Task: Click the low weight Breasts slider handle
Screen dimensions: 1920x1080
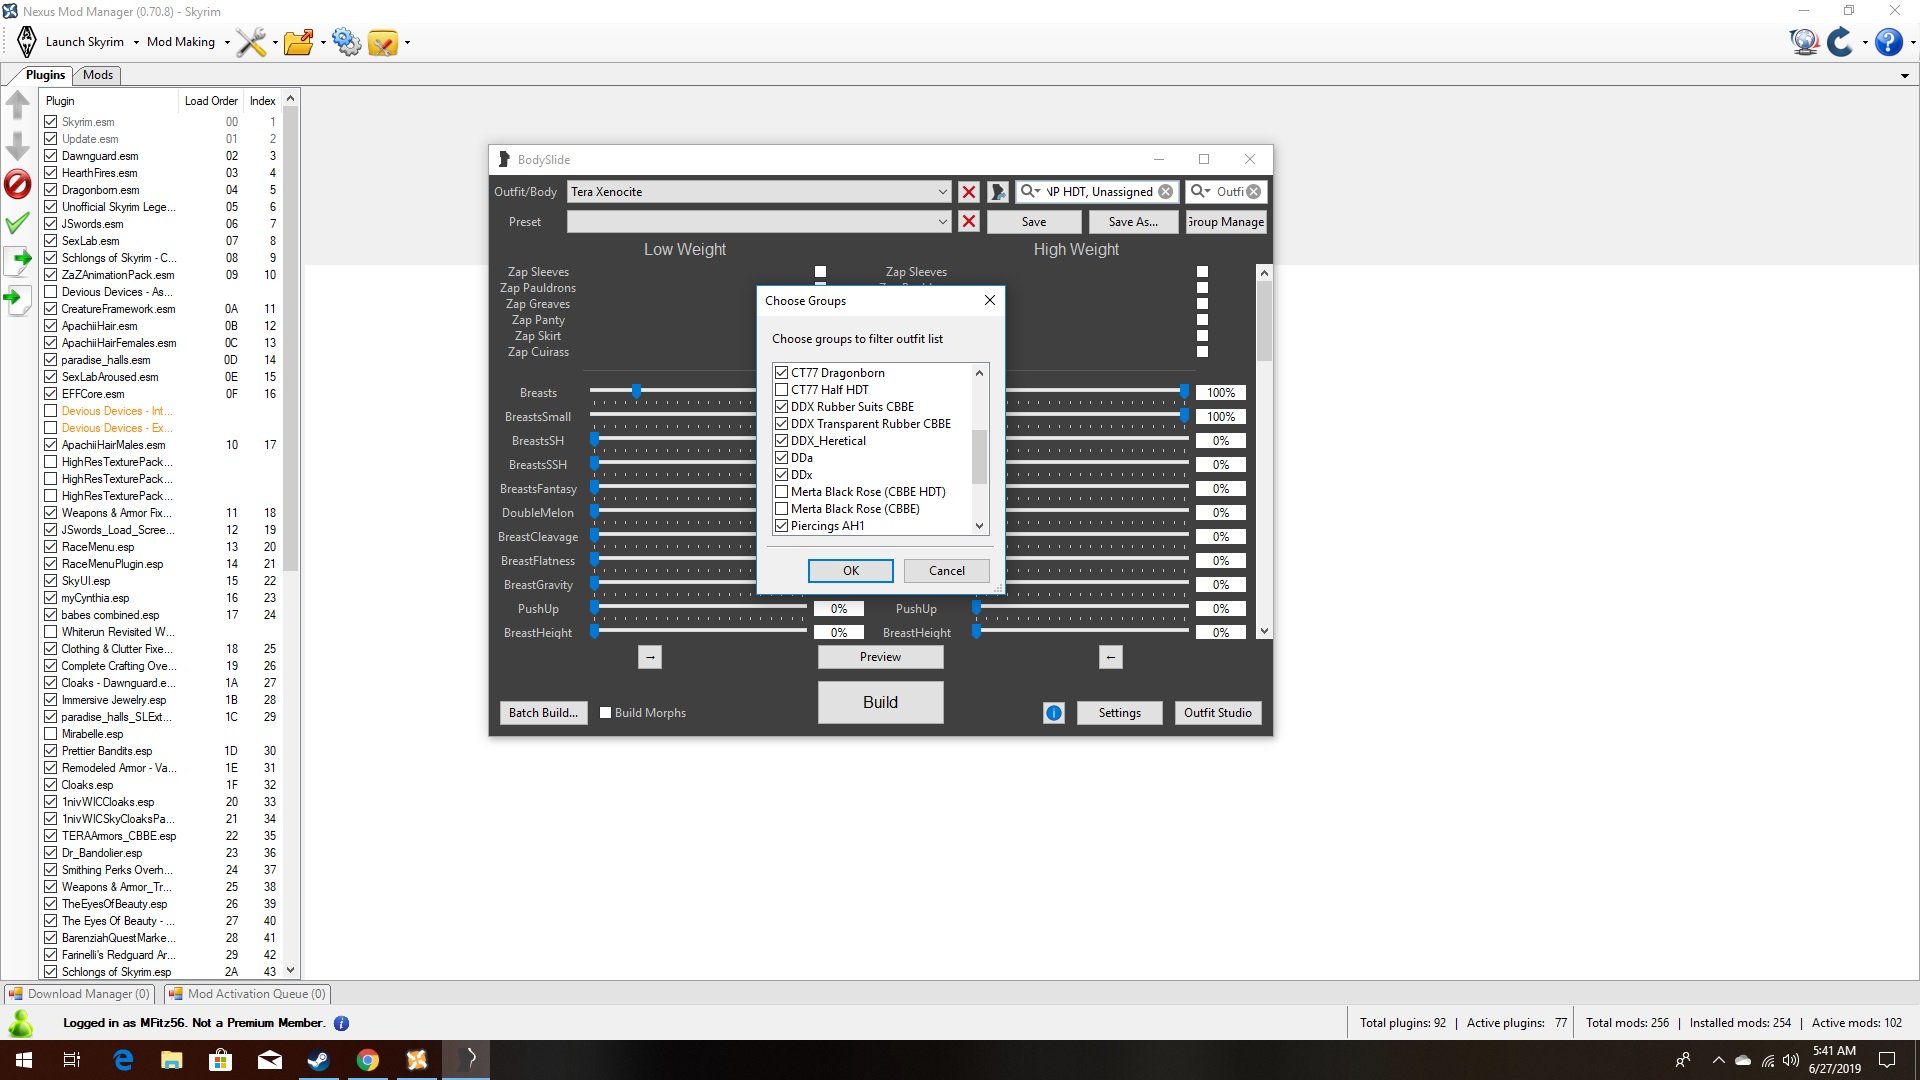Action: pos(636,391)
